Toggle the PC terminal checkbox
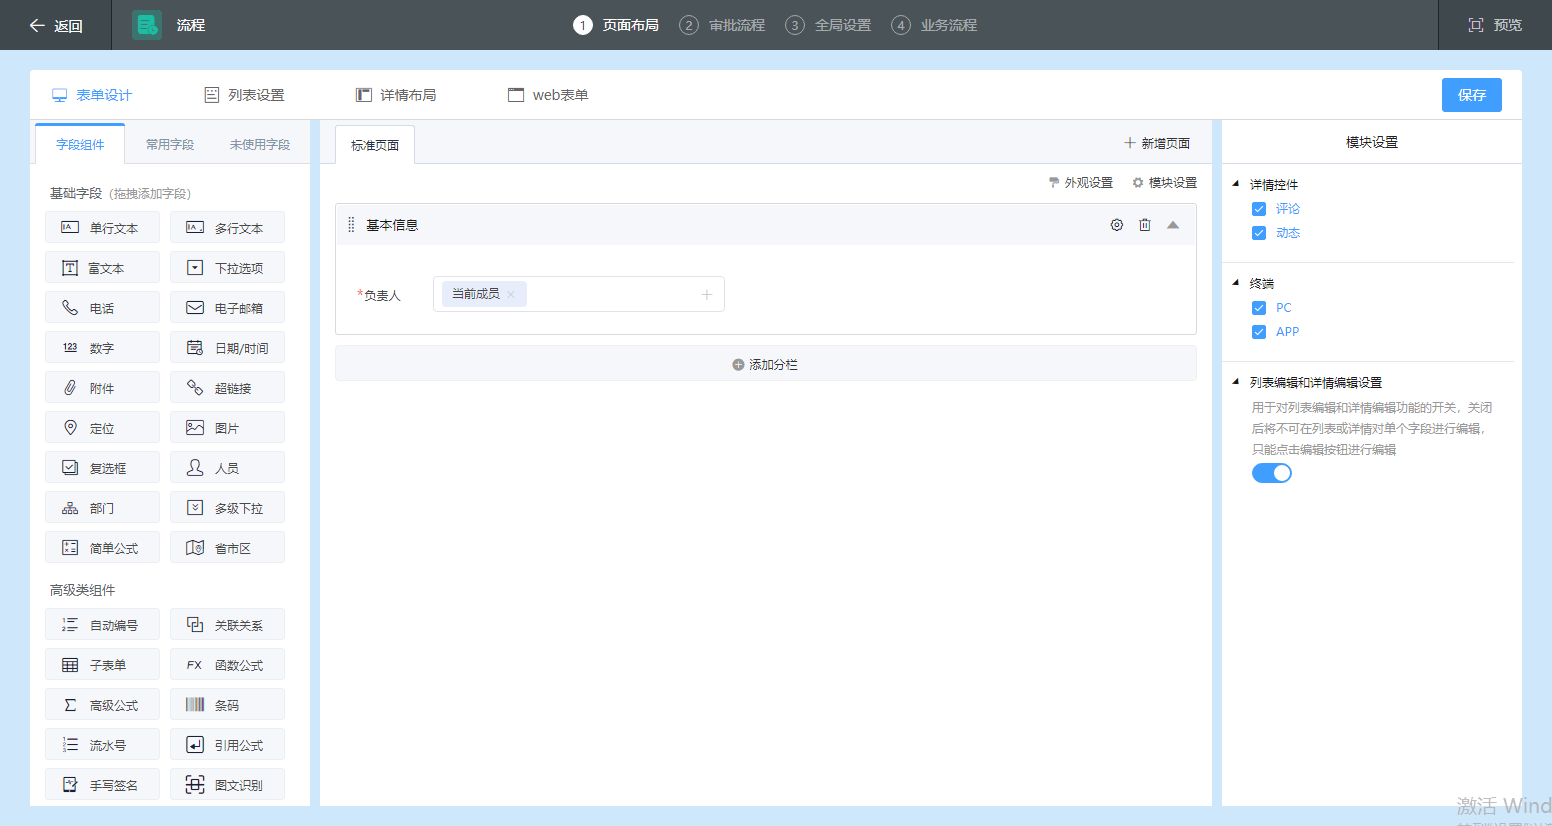Screen dimensions: 1552x826 click(x=1259, y=308)
